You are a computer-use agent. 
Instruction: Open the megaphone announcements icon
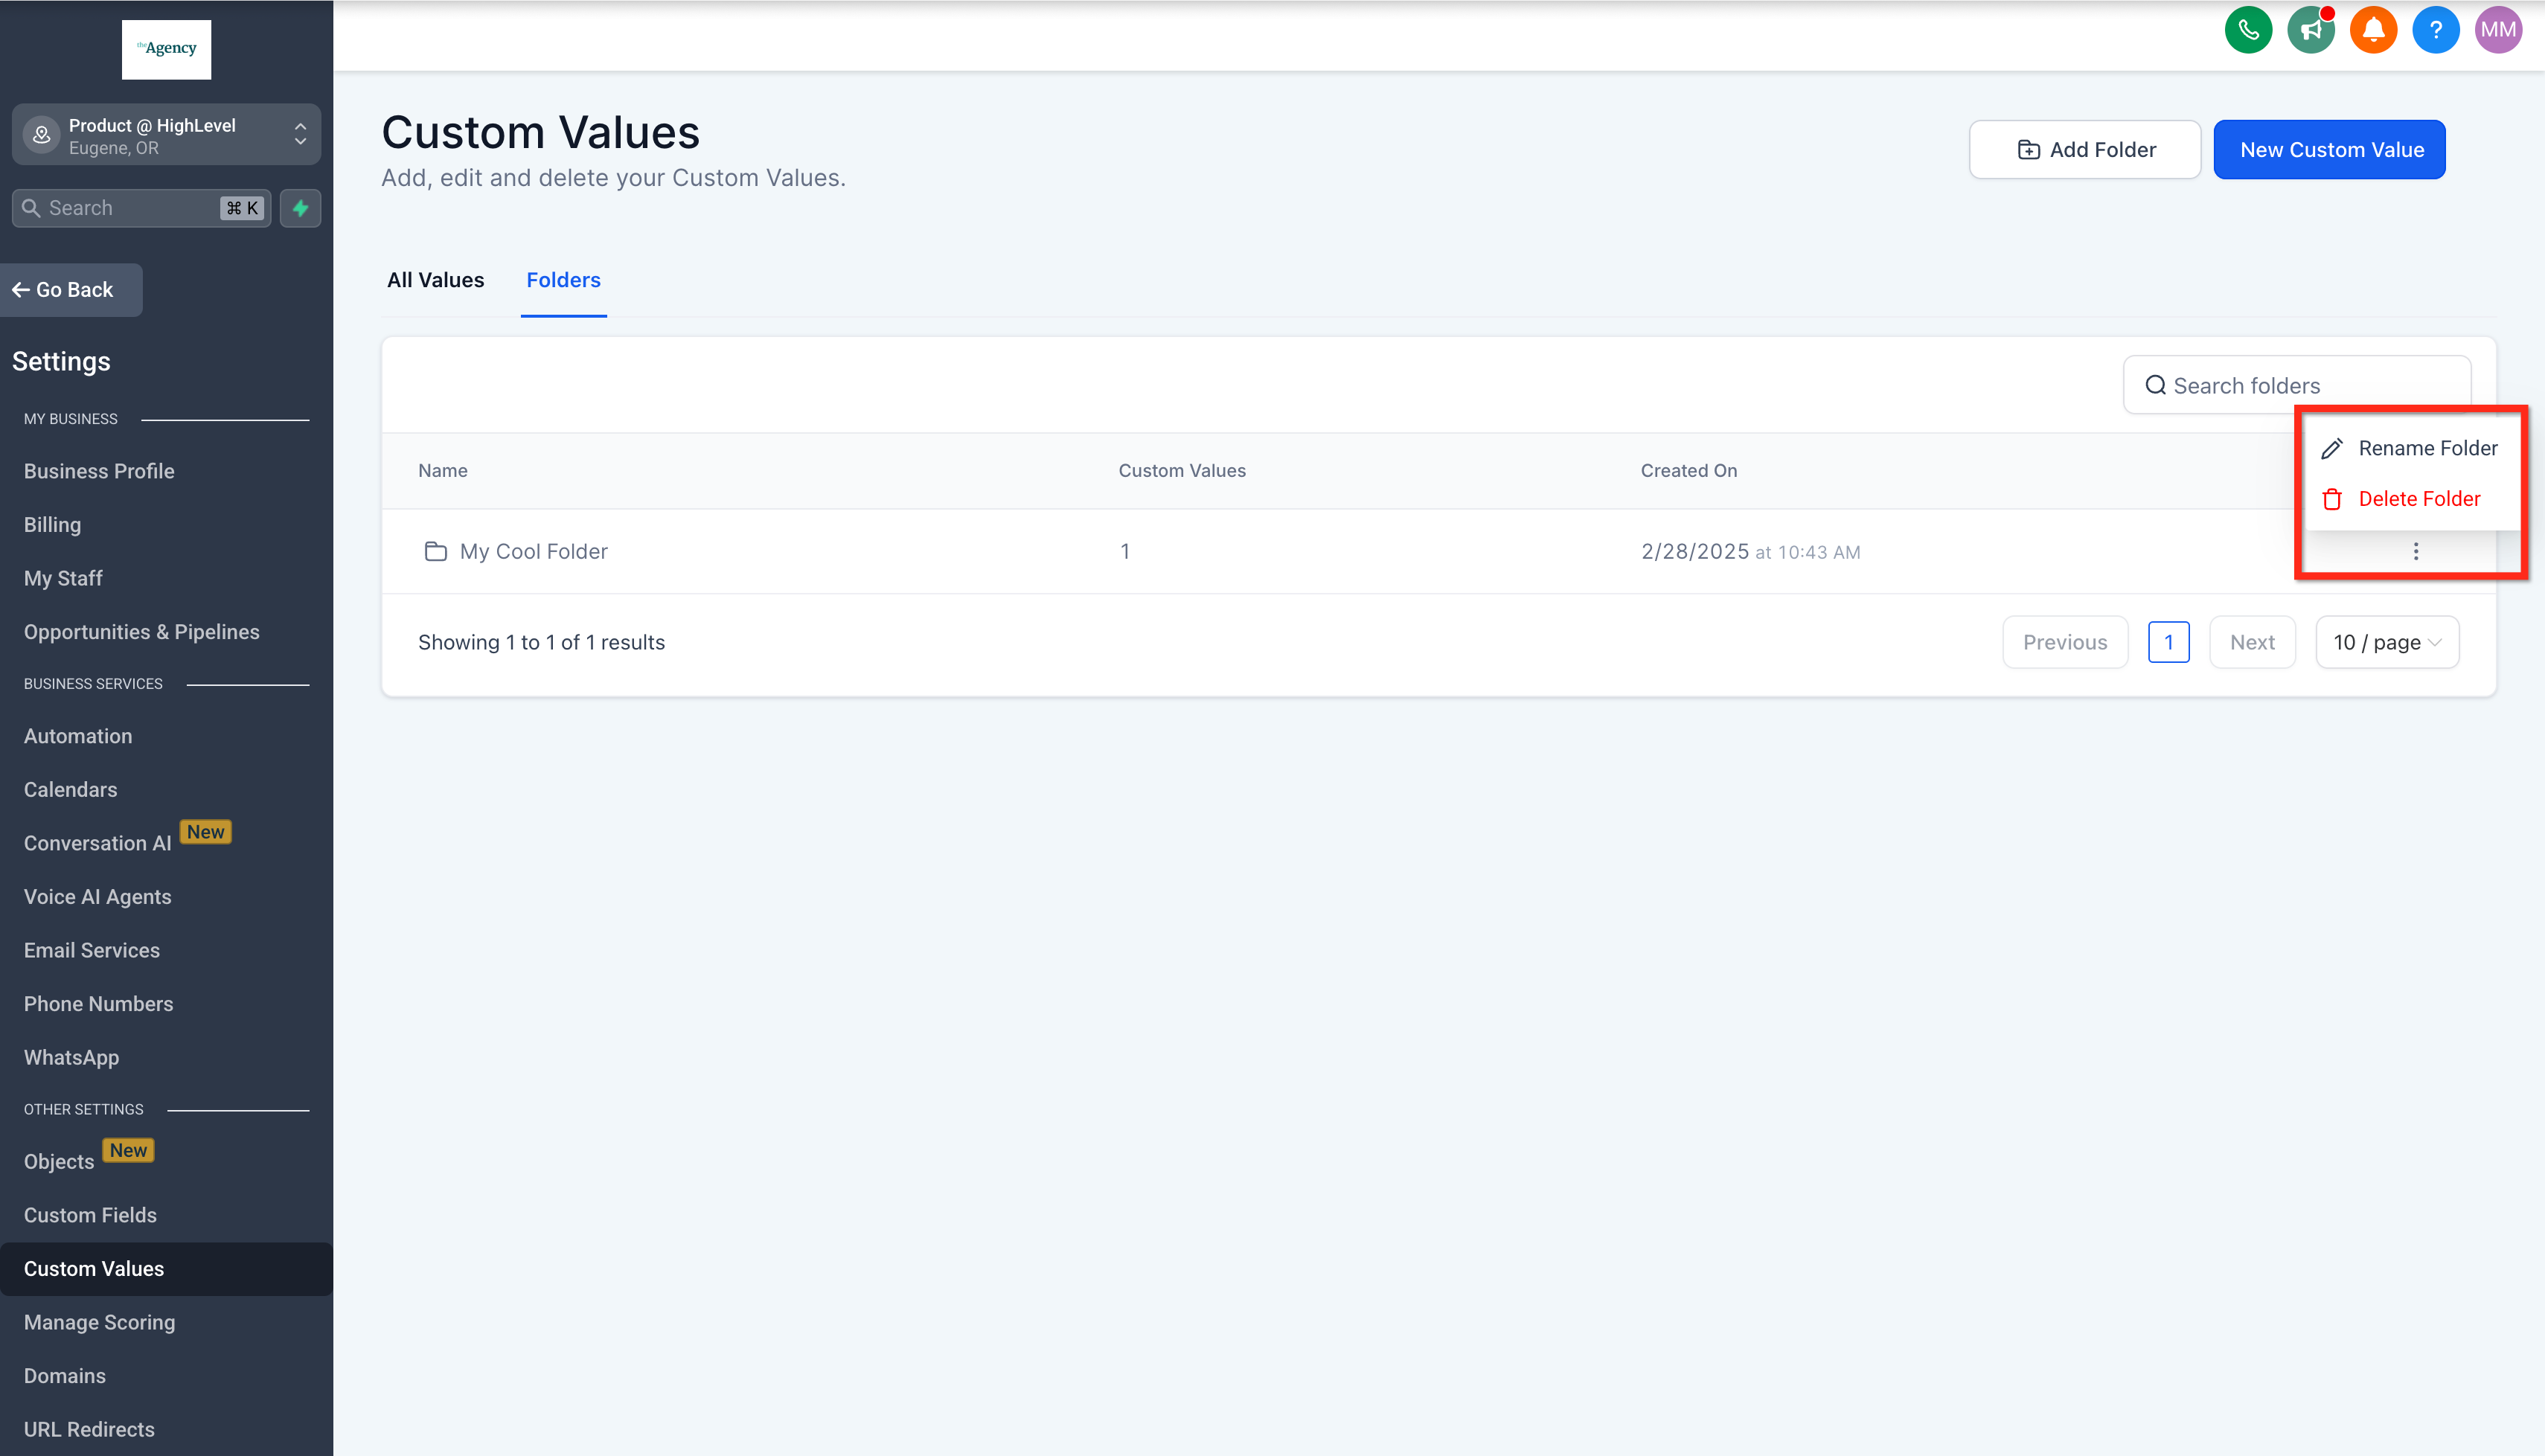click(x=2310, y=30)
